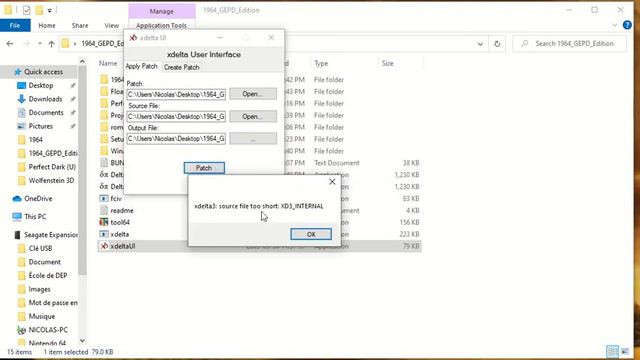Sort files by Type column header
Viewport: 640px width, 360px height.
tap(321, 63)
